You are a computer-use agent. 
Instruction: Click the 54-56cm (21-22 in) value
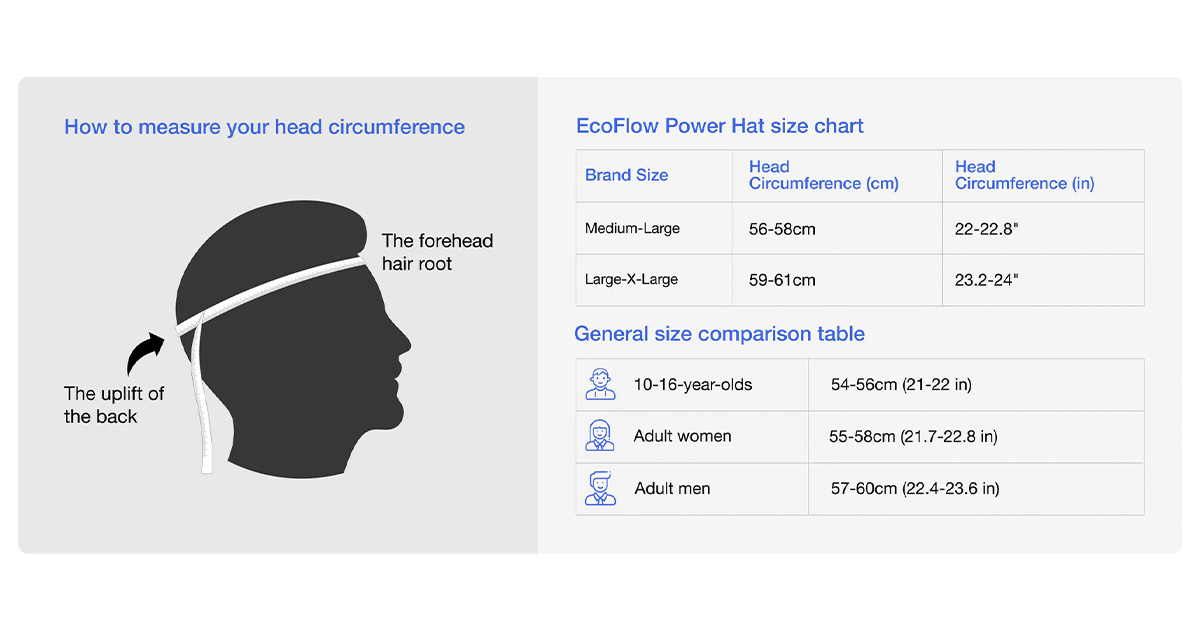pyautogui.click(x=901, y=385)
